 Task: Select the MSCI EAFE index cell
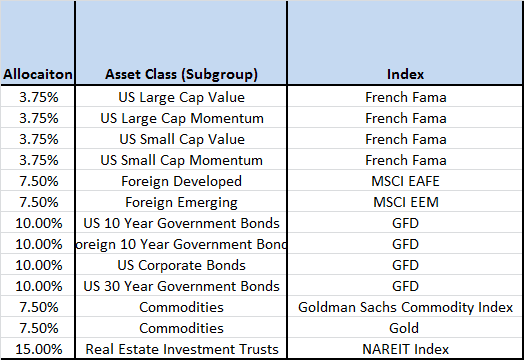tap(405, 181)
